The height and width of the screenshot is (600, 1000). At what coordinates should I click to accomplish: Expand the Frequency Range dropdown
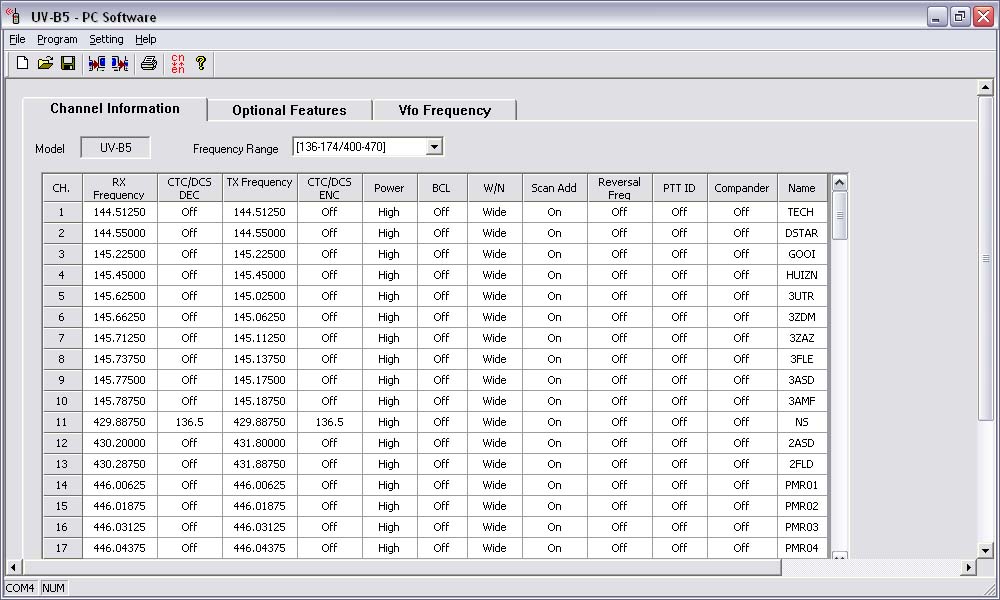coord(433,147)
